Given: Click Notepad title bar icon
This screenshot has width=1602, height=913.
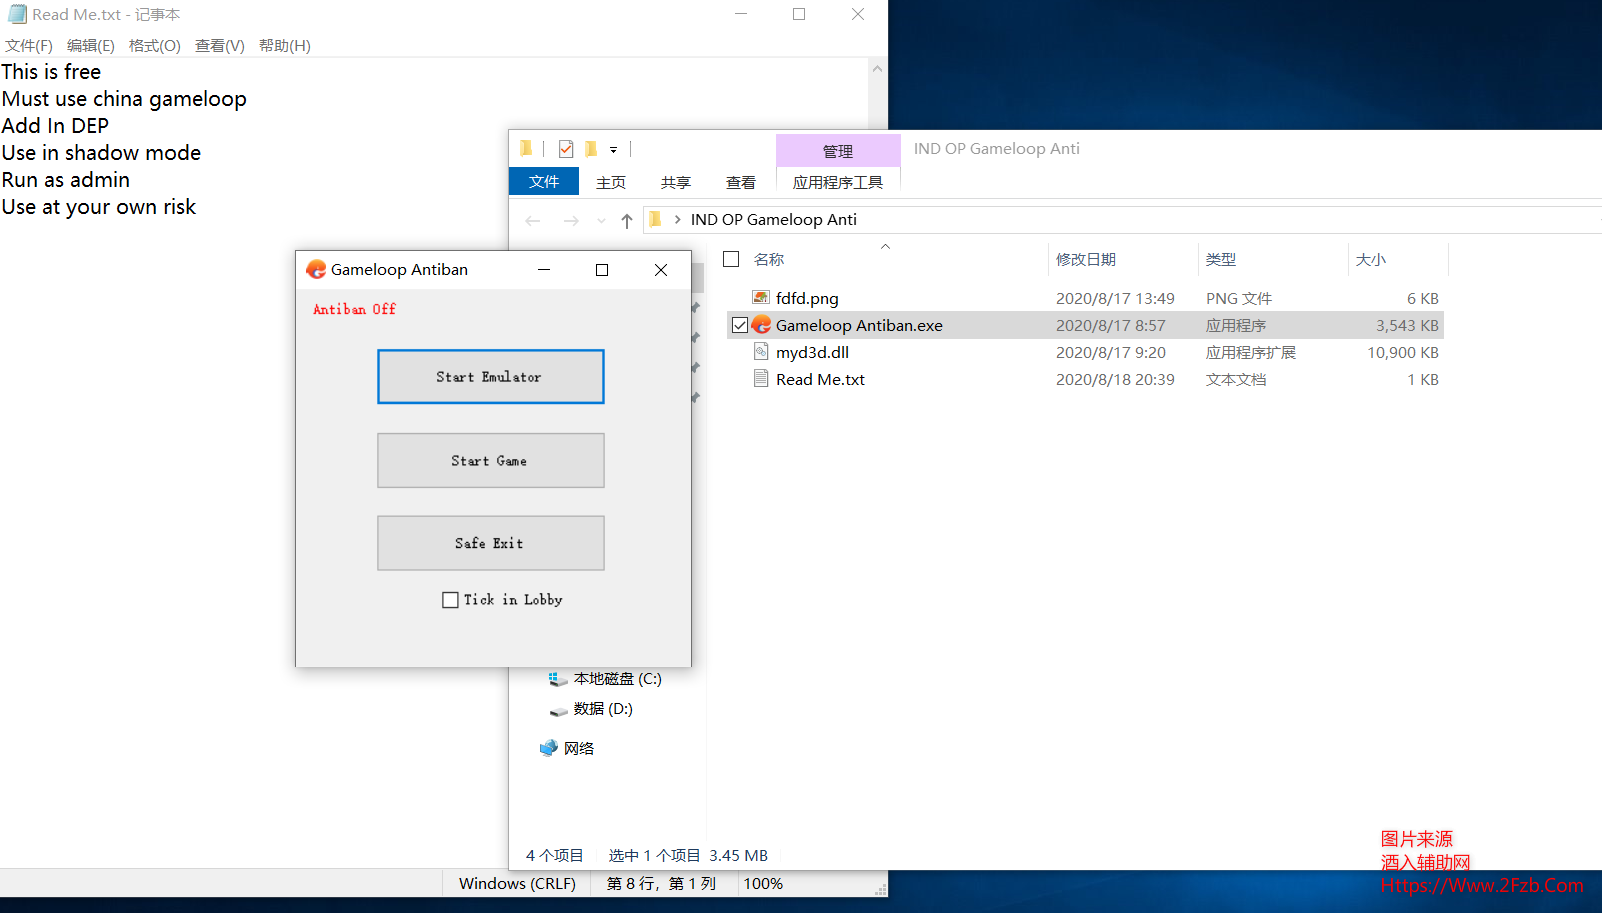Looking at the screenshot, I should tap(17, 14).
